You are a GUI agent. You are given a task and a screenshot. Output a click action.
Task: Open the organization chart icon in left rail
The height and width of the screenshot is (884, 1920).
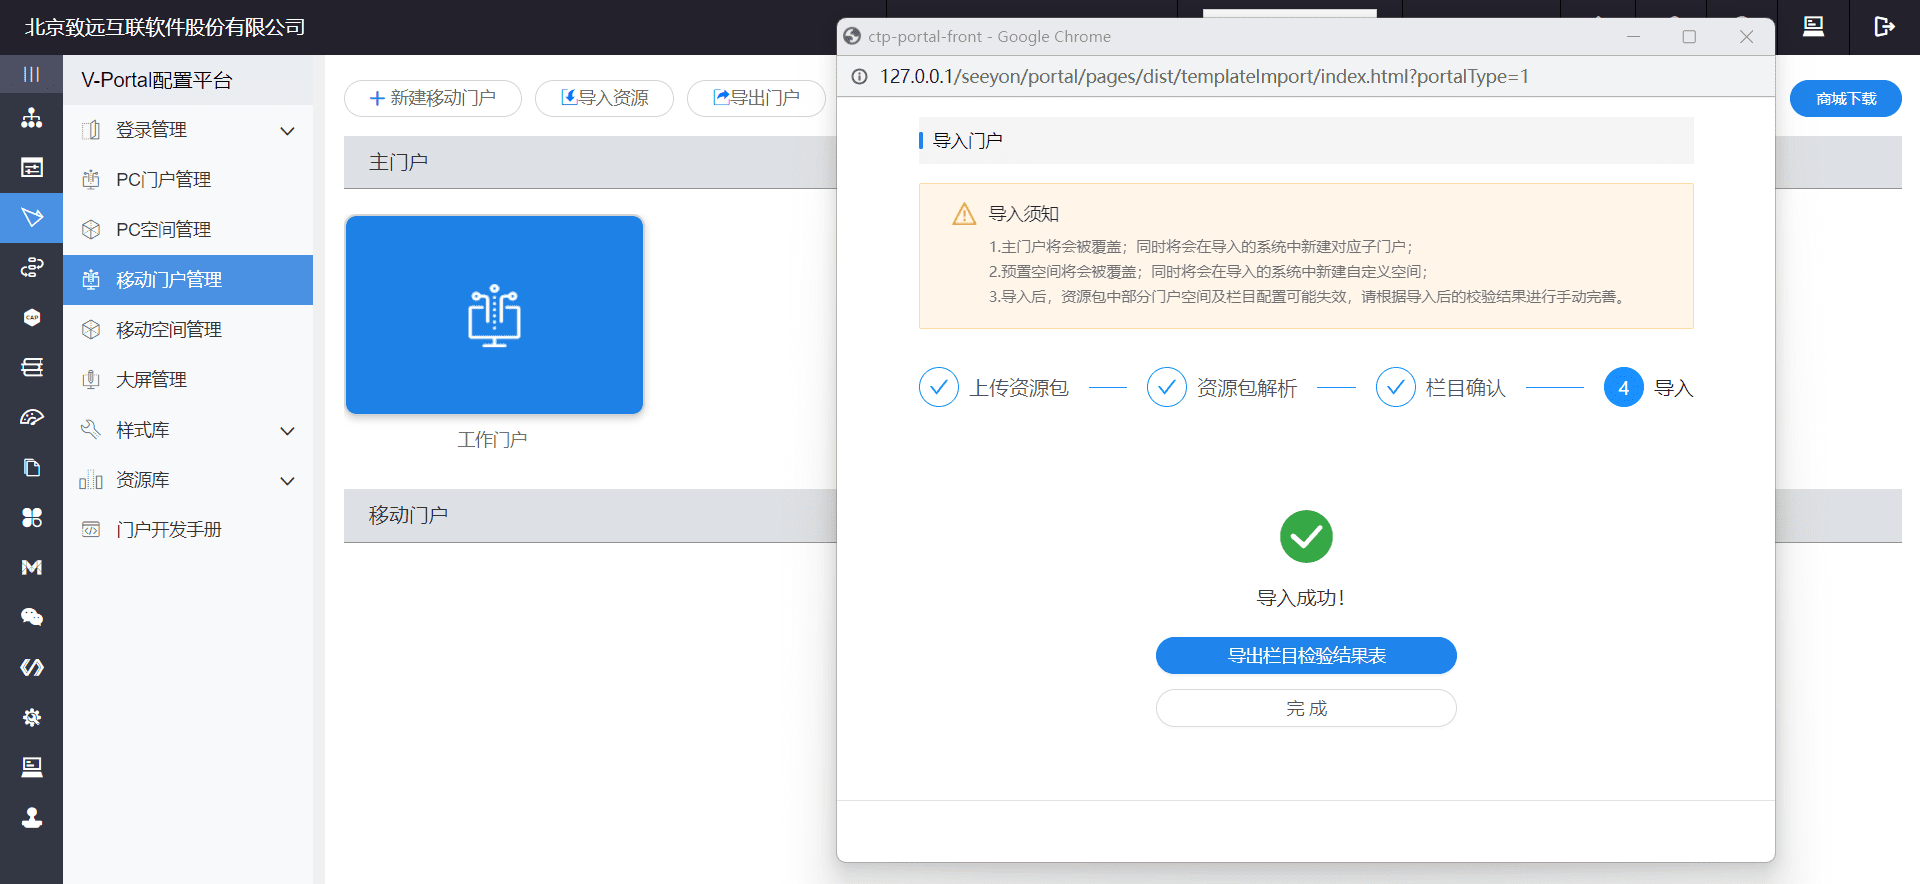pyautogui.click(x=32, y=118)
